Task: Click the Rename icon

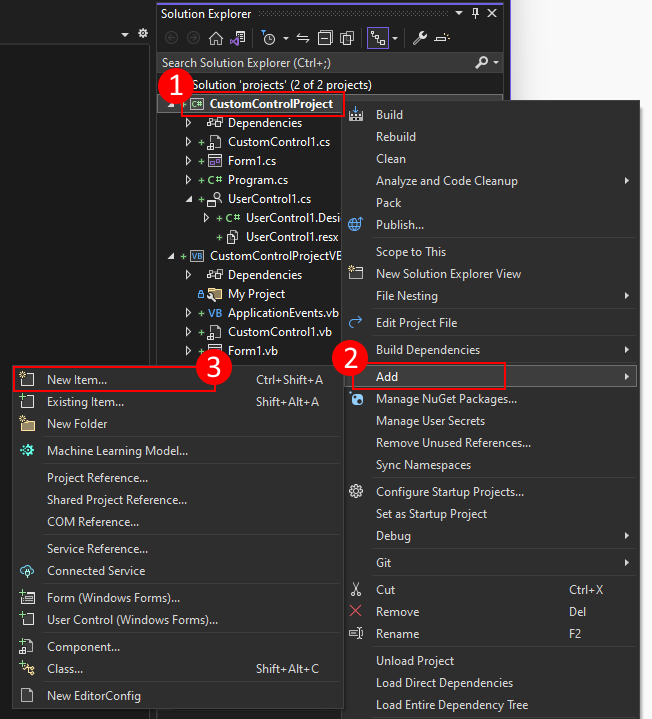Action: [x=356, y=633]
